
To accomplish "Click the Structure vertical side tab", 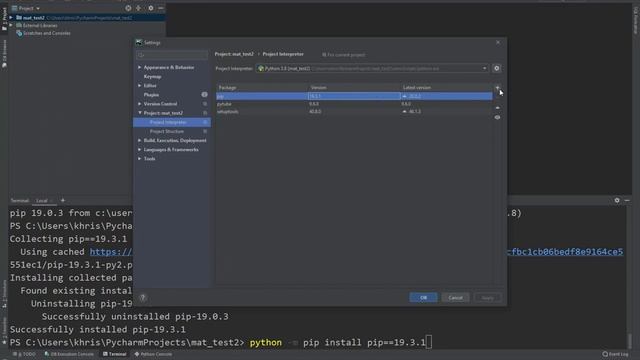I will click(x=4, y=295).
